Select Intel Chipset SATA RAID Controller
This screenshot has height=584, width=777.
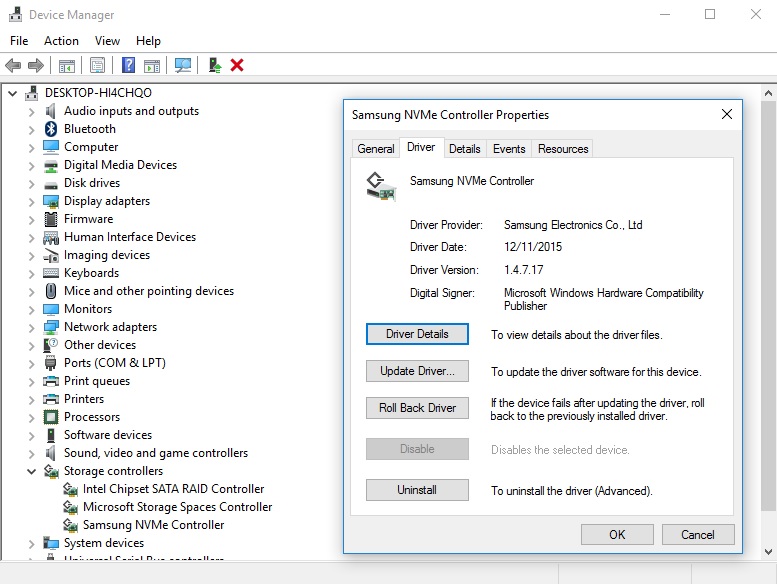(x=173, y=489)
